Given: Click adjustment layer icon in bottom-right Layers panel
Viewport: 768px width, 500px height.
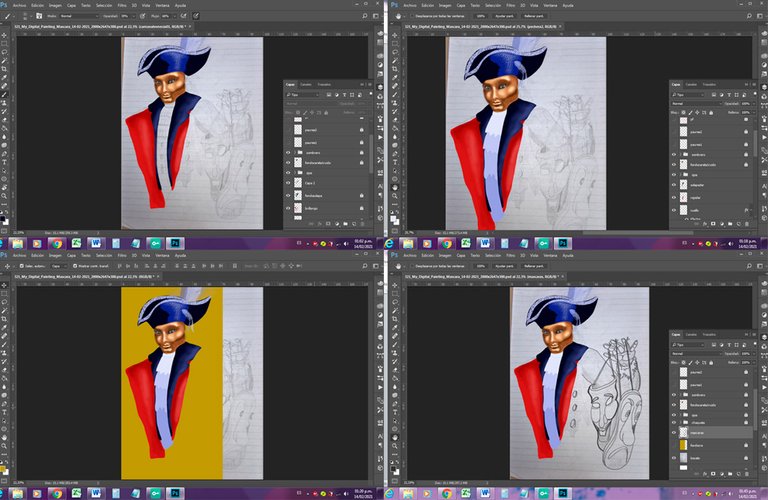Looking at the screenshot, I should pos(722,474).
